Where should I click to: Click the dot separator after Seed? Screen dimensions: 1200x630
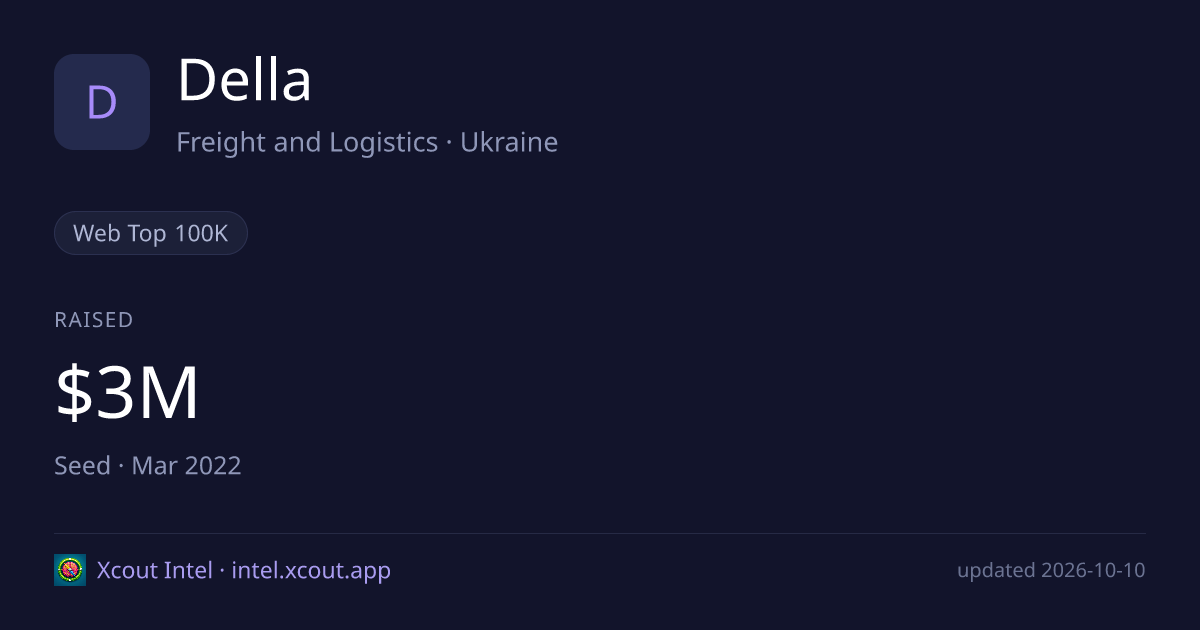[121, 466]
